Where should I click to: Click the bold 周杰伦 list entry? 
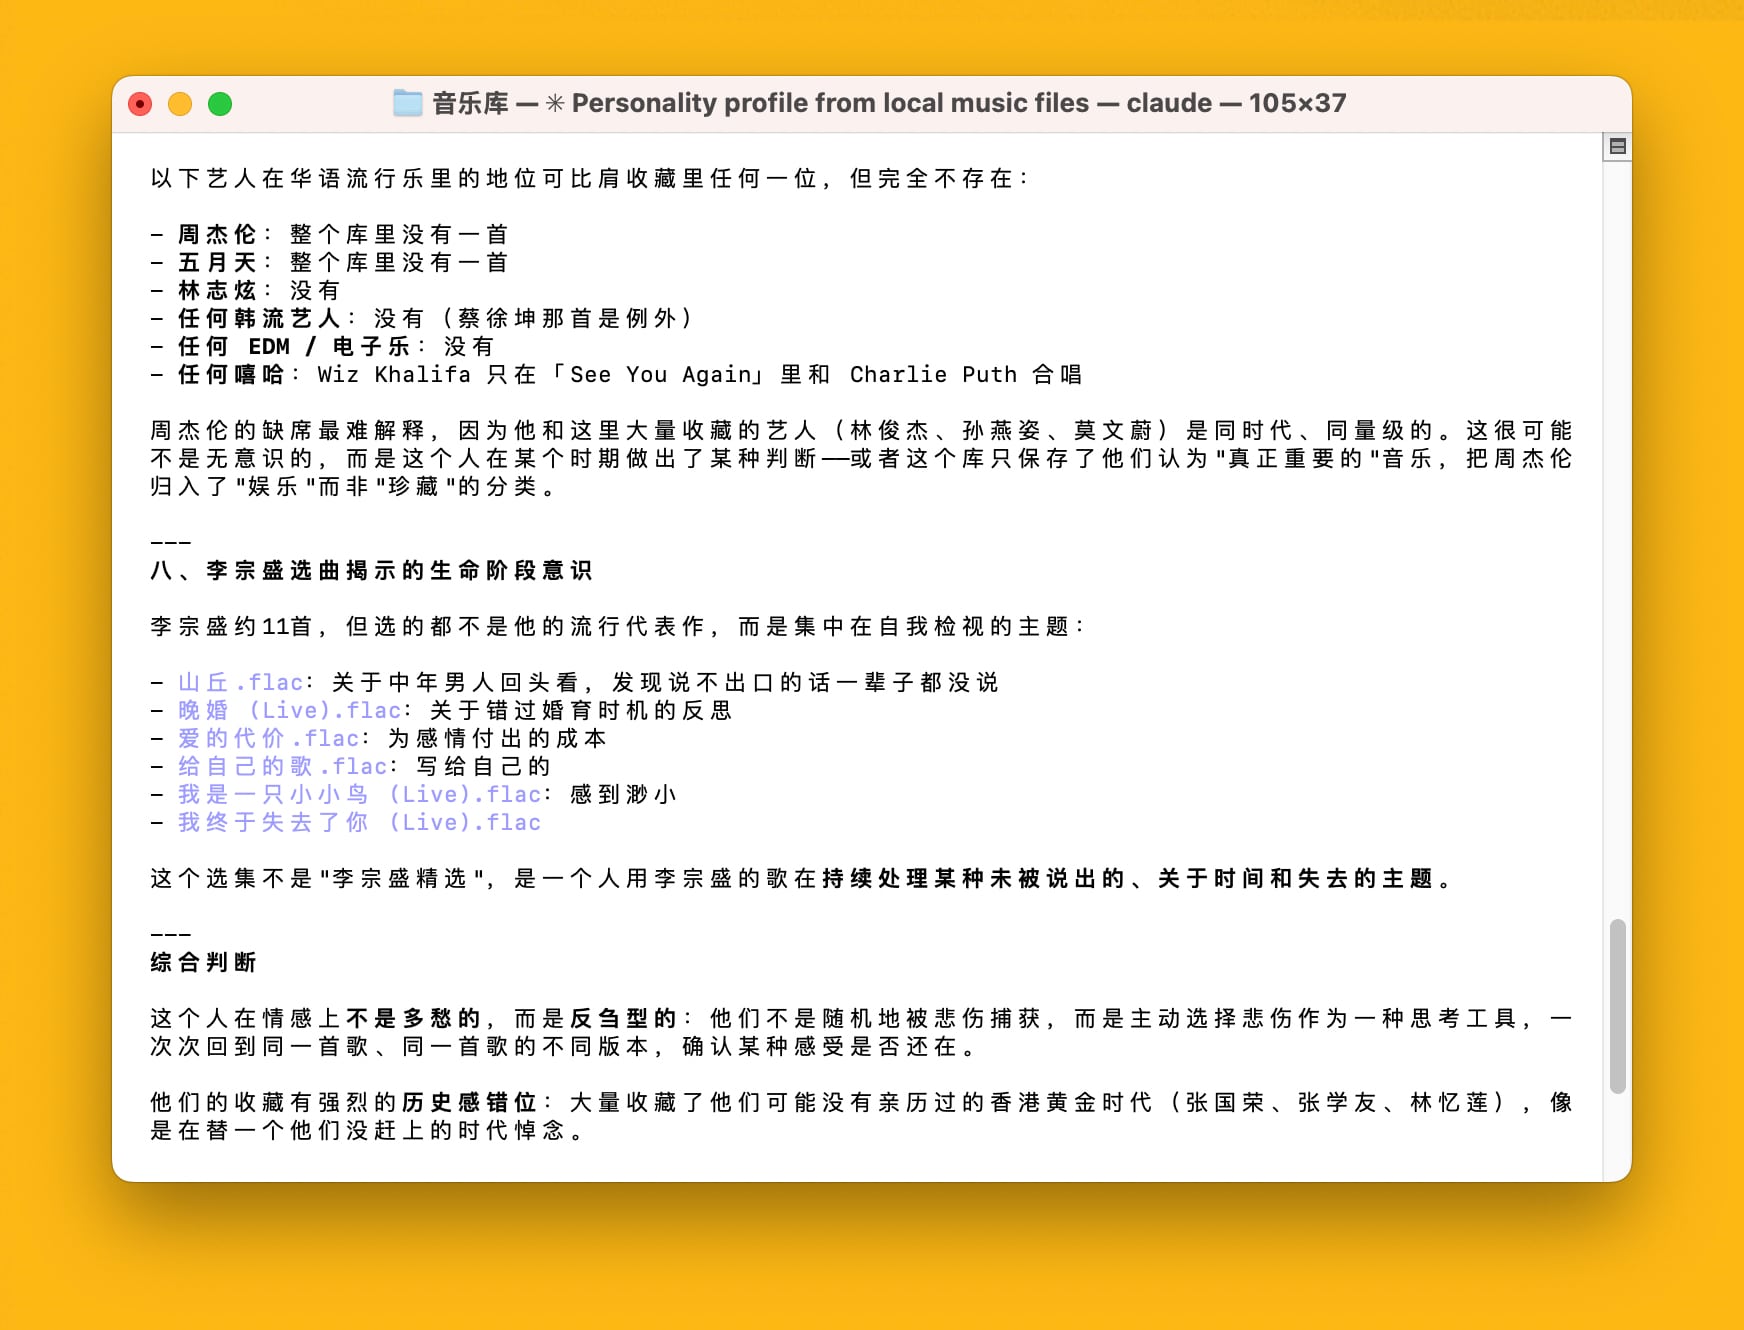click(x=217, y=234)
